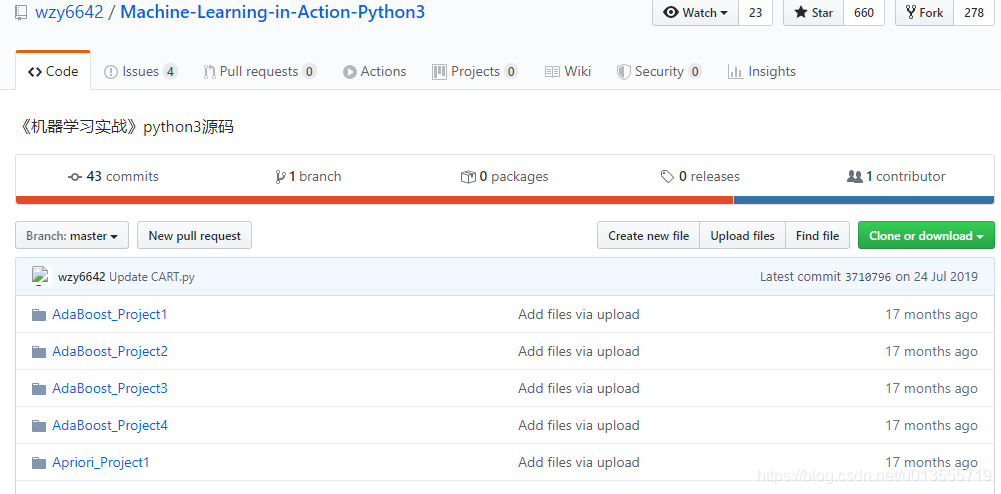
Task: Click the commits history clock icon
Action: click(x=75, y=177)
